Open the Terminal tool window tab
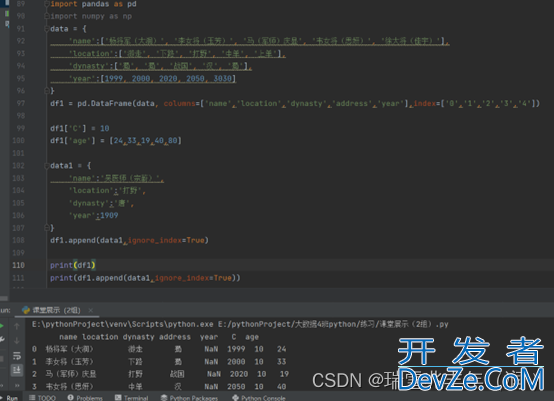 point(131,398)
